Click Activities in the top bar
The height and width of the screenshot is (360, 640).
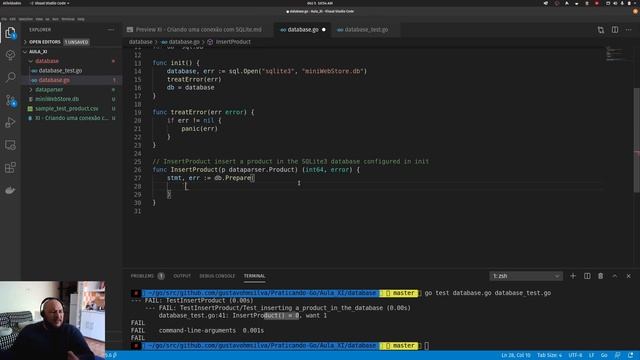tap(11, 3)
